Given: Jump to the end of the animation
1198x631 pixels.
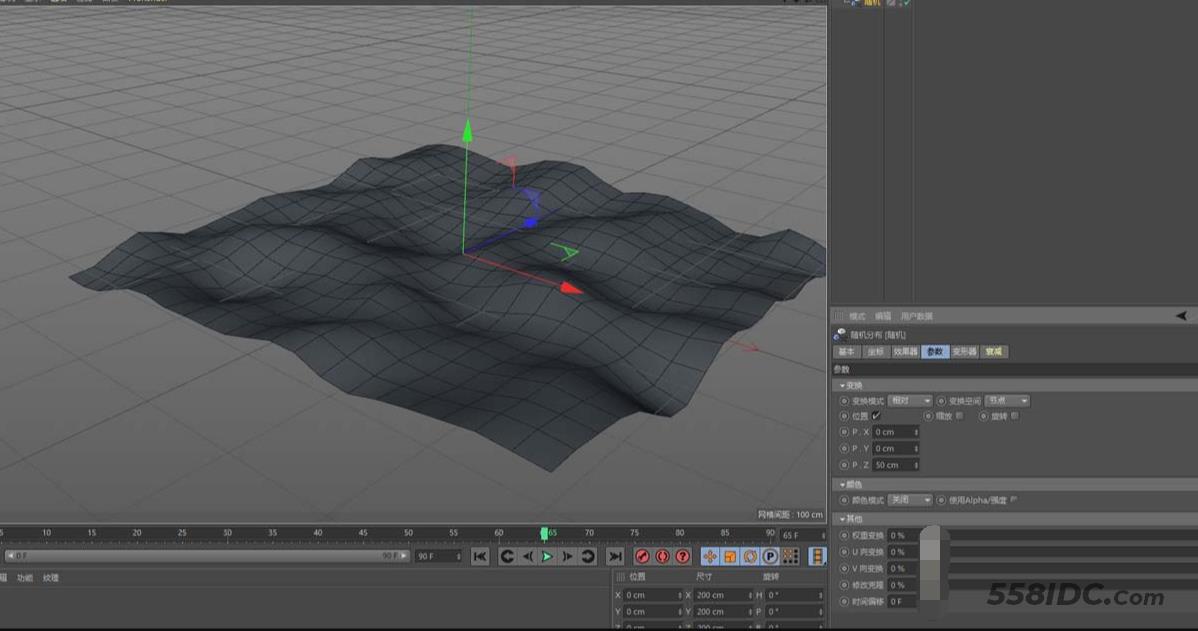Looking at the screenshot, I should 615,557.
